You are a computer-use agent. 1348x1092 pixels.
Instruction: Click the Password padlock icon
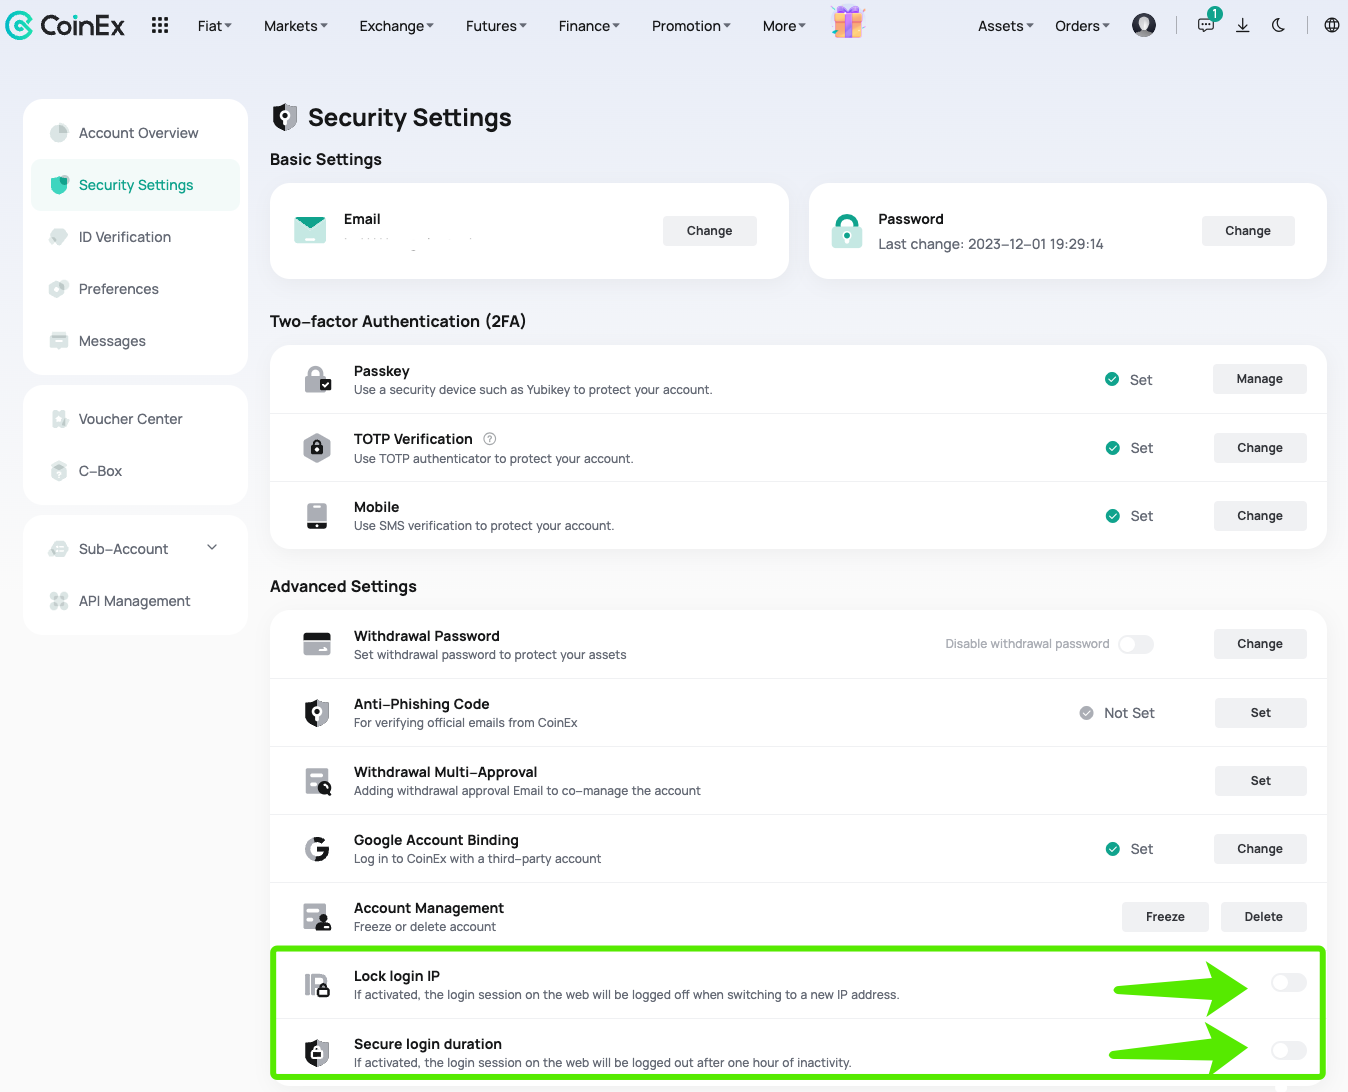pyautogui.click(x=847, y=231)
